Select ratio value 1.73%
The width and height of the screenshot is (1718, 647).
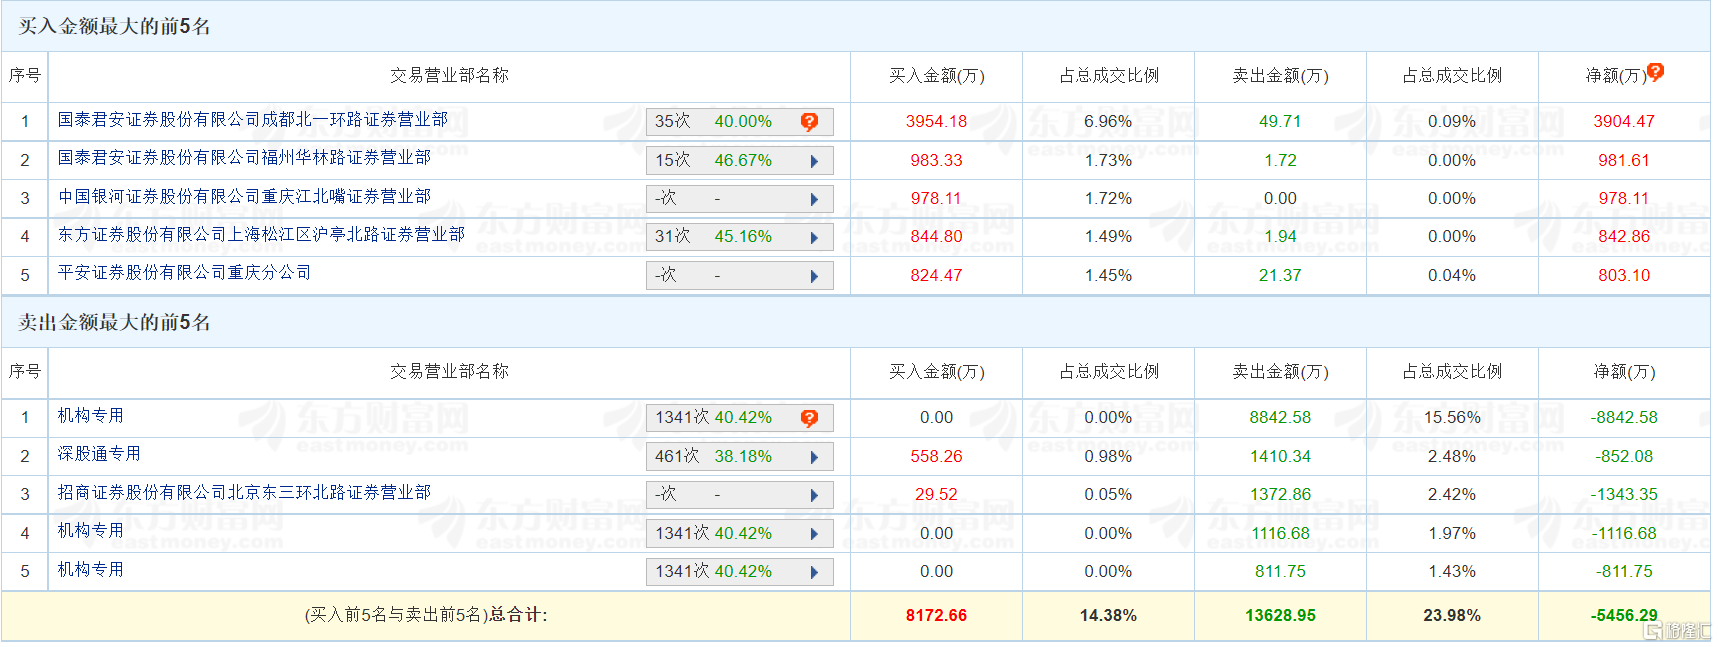click(x=1108, y=160)
